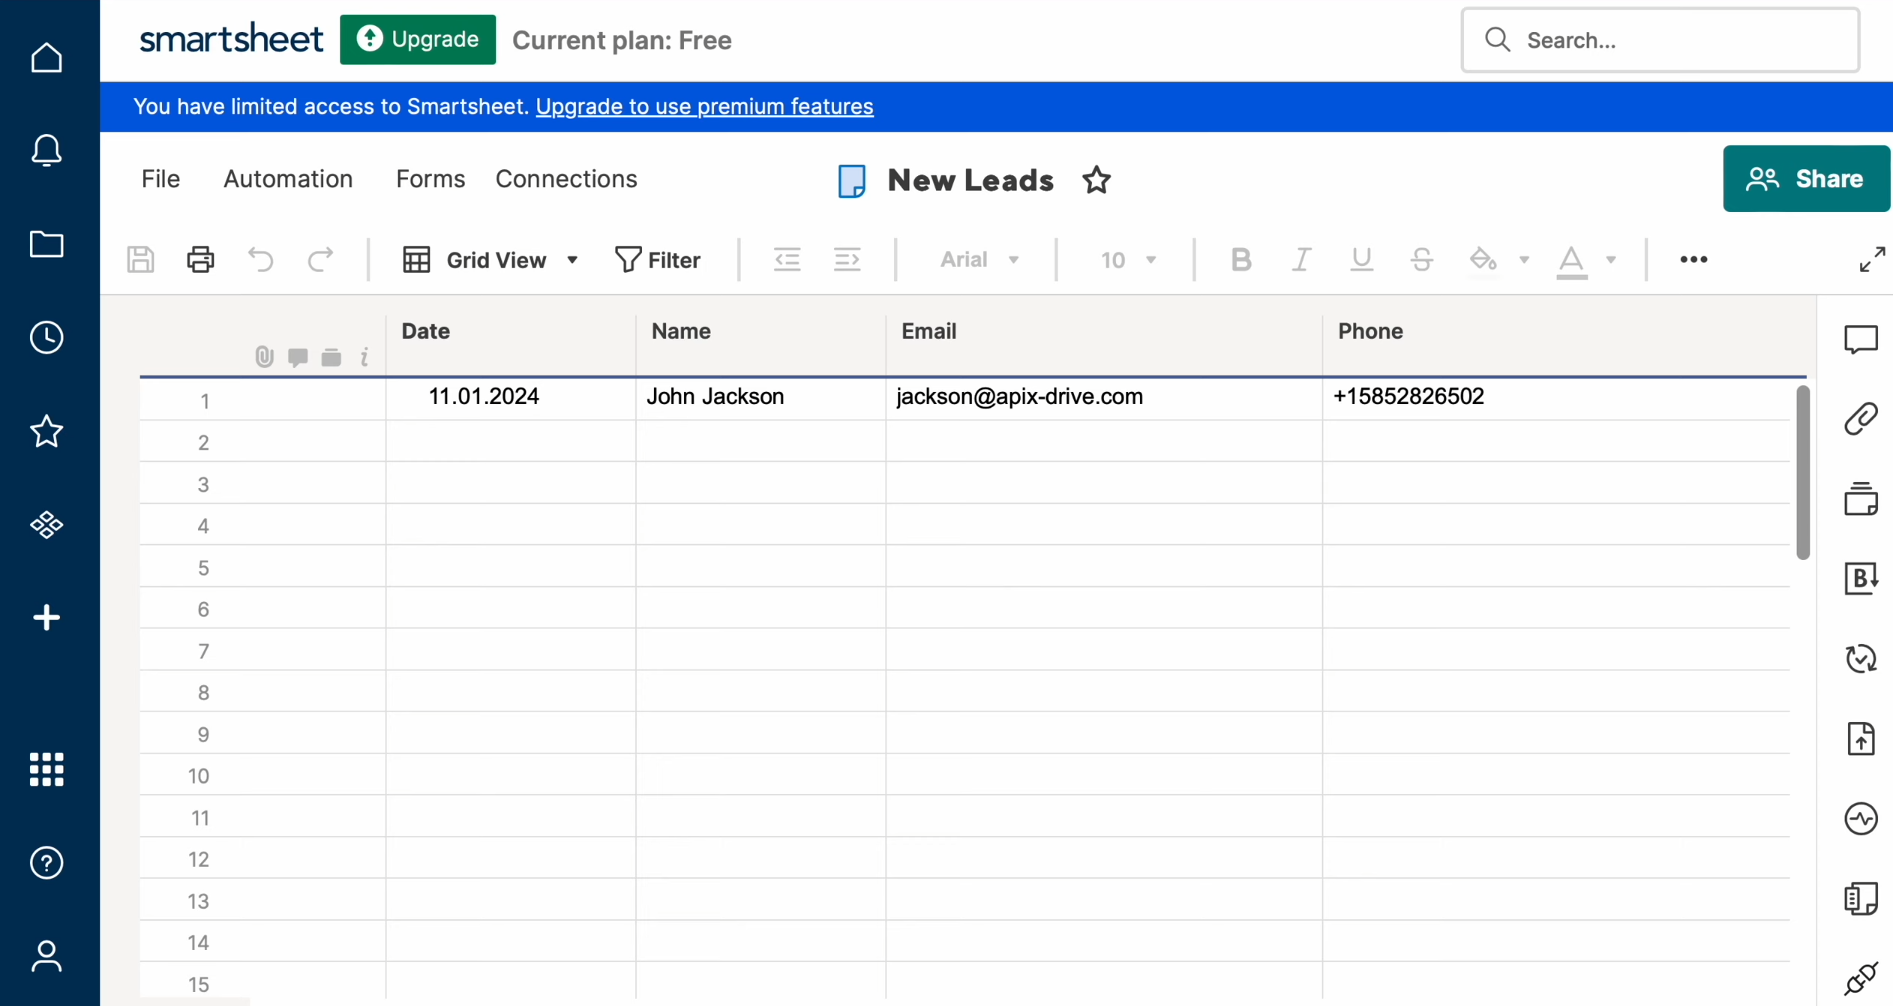
Task: Open the Conversations panel on the right rail
Action: 1860,340
